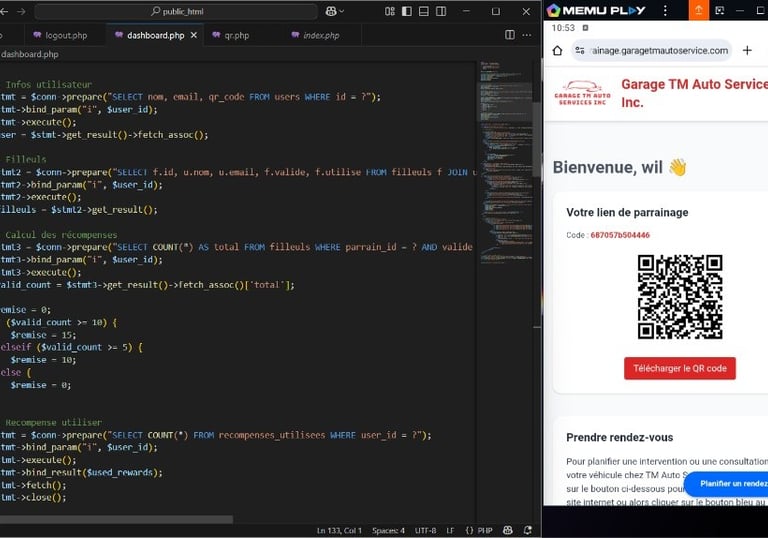Open the MEmu Play three-dot menu

tap(665, 10)
